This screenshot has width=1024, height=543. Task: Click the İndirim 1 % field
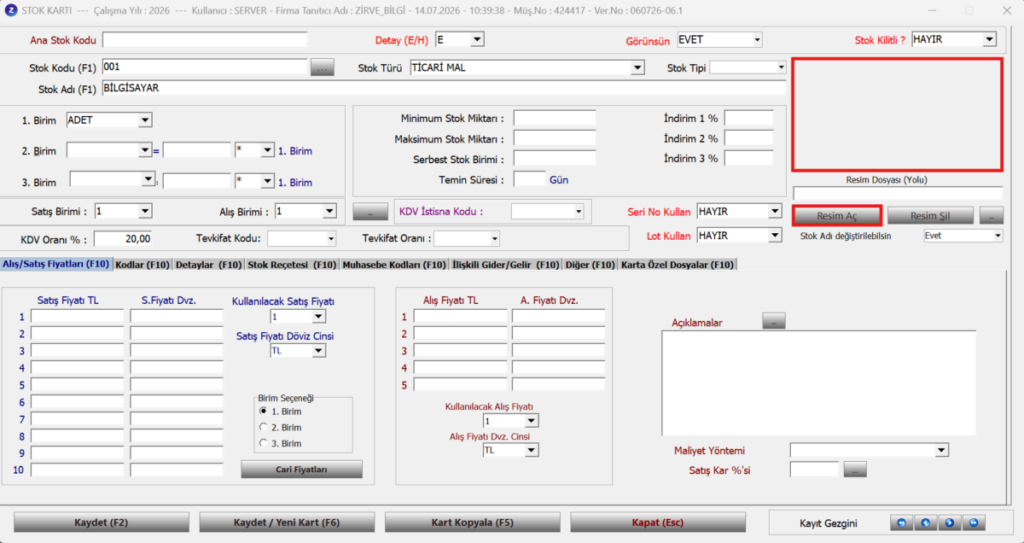click(x=748, y=118)
